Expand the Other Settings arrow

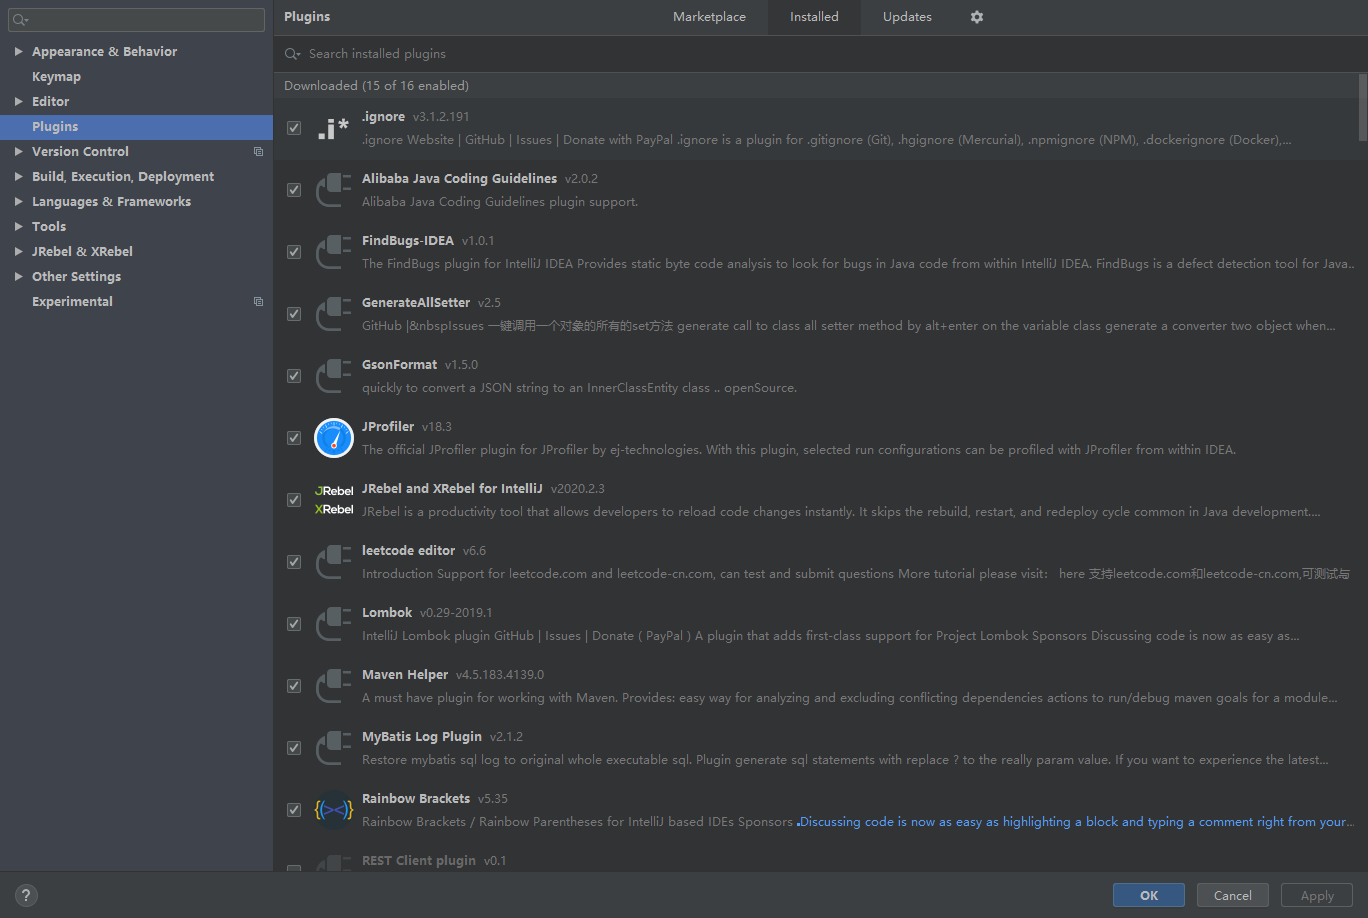18,277
